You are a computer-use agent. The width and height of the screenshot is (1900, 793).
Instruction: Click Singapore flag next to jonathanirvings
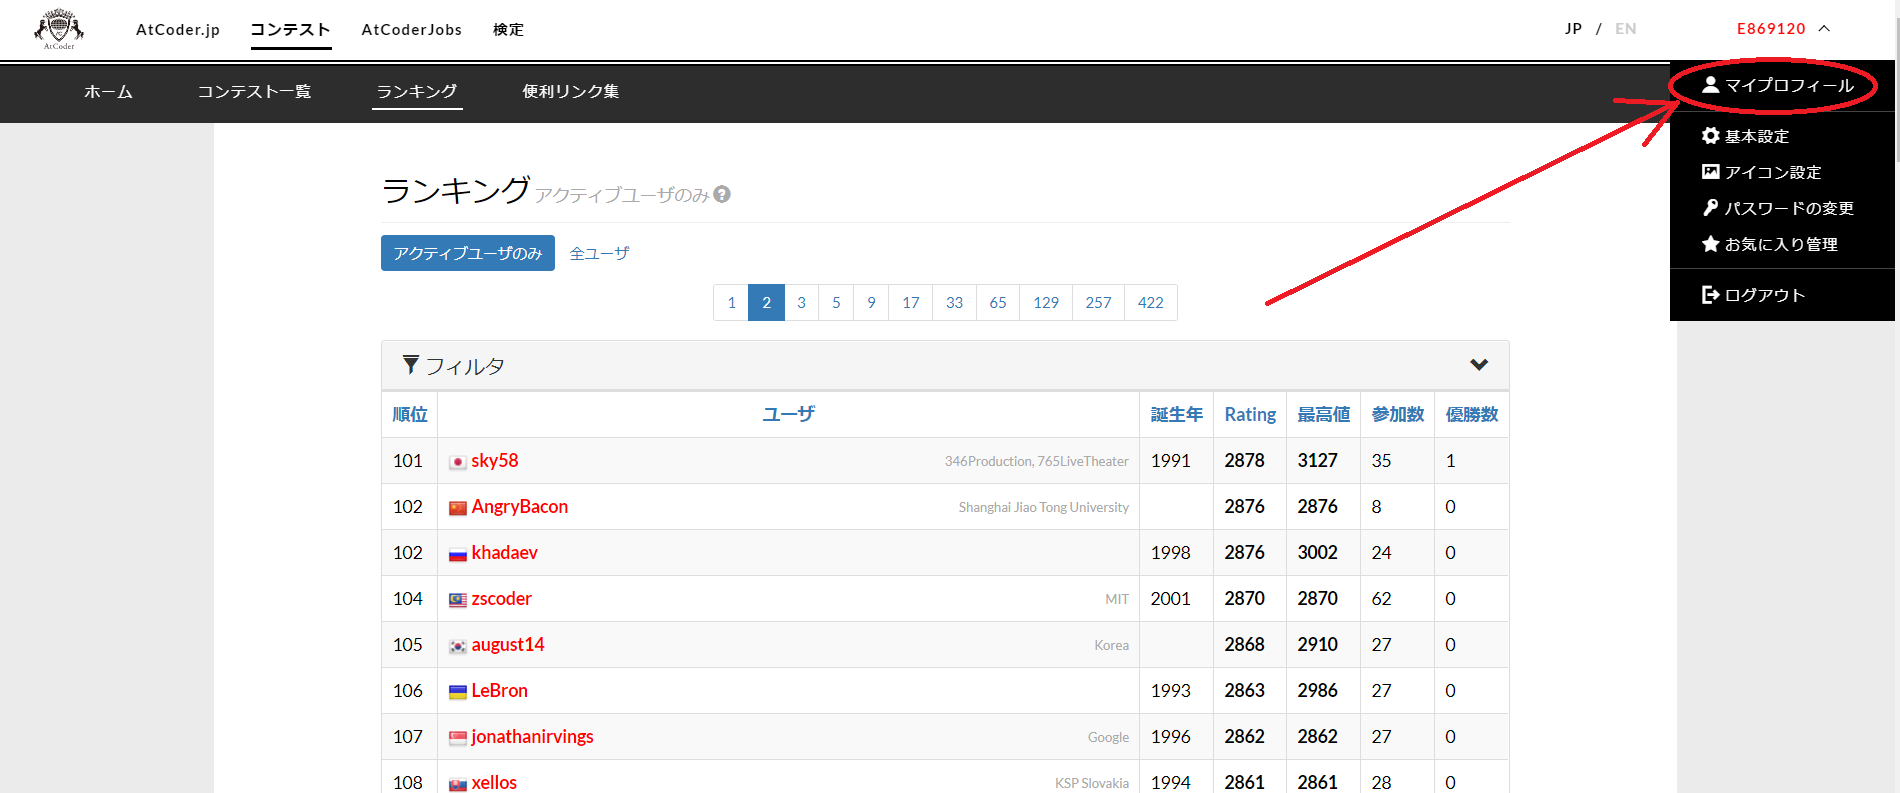pos(458,738)
